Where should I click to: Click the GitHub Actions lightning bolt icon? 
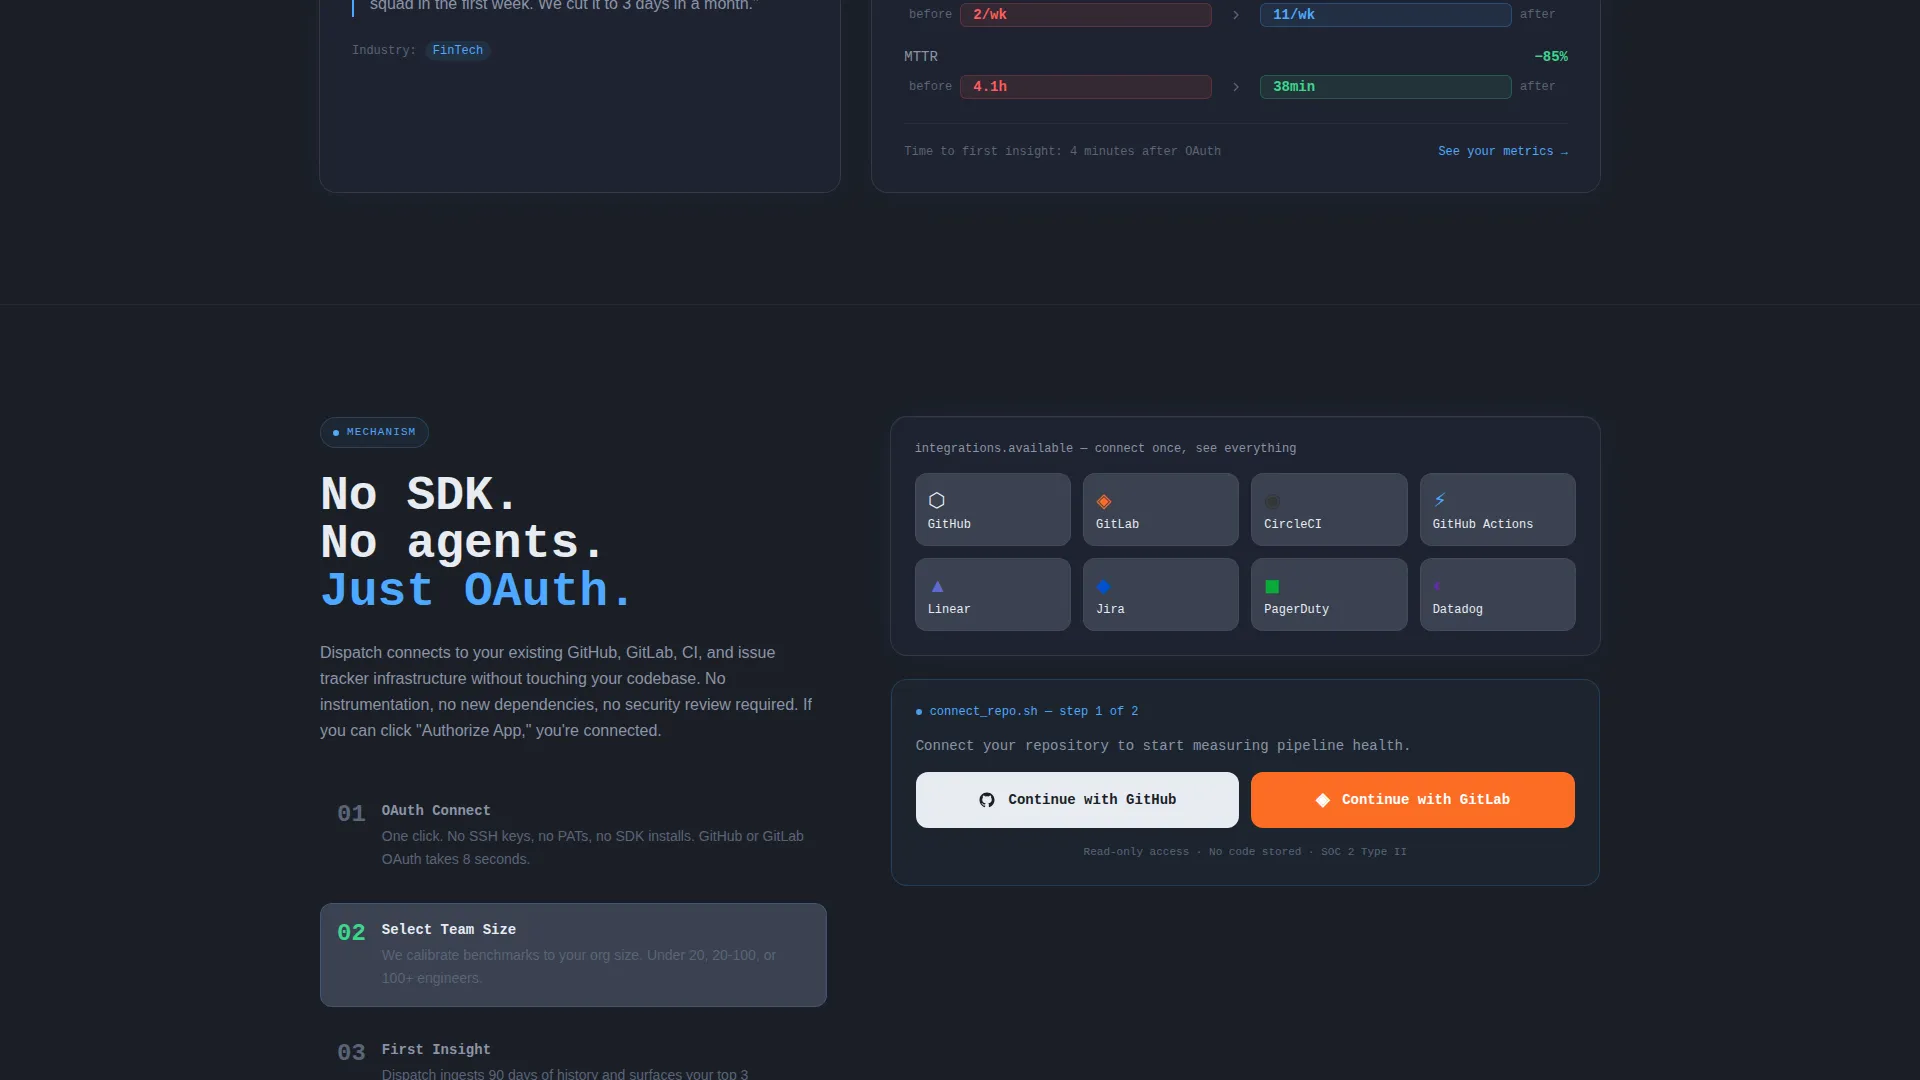click(x=1440, y=500)
